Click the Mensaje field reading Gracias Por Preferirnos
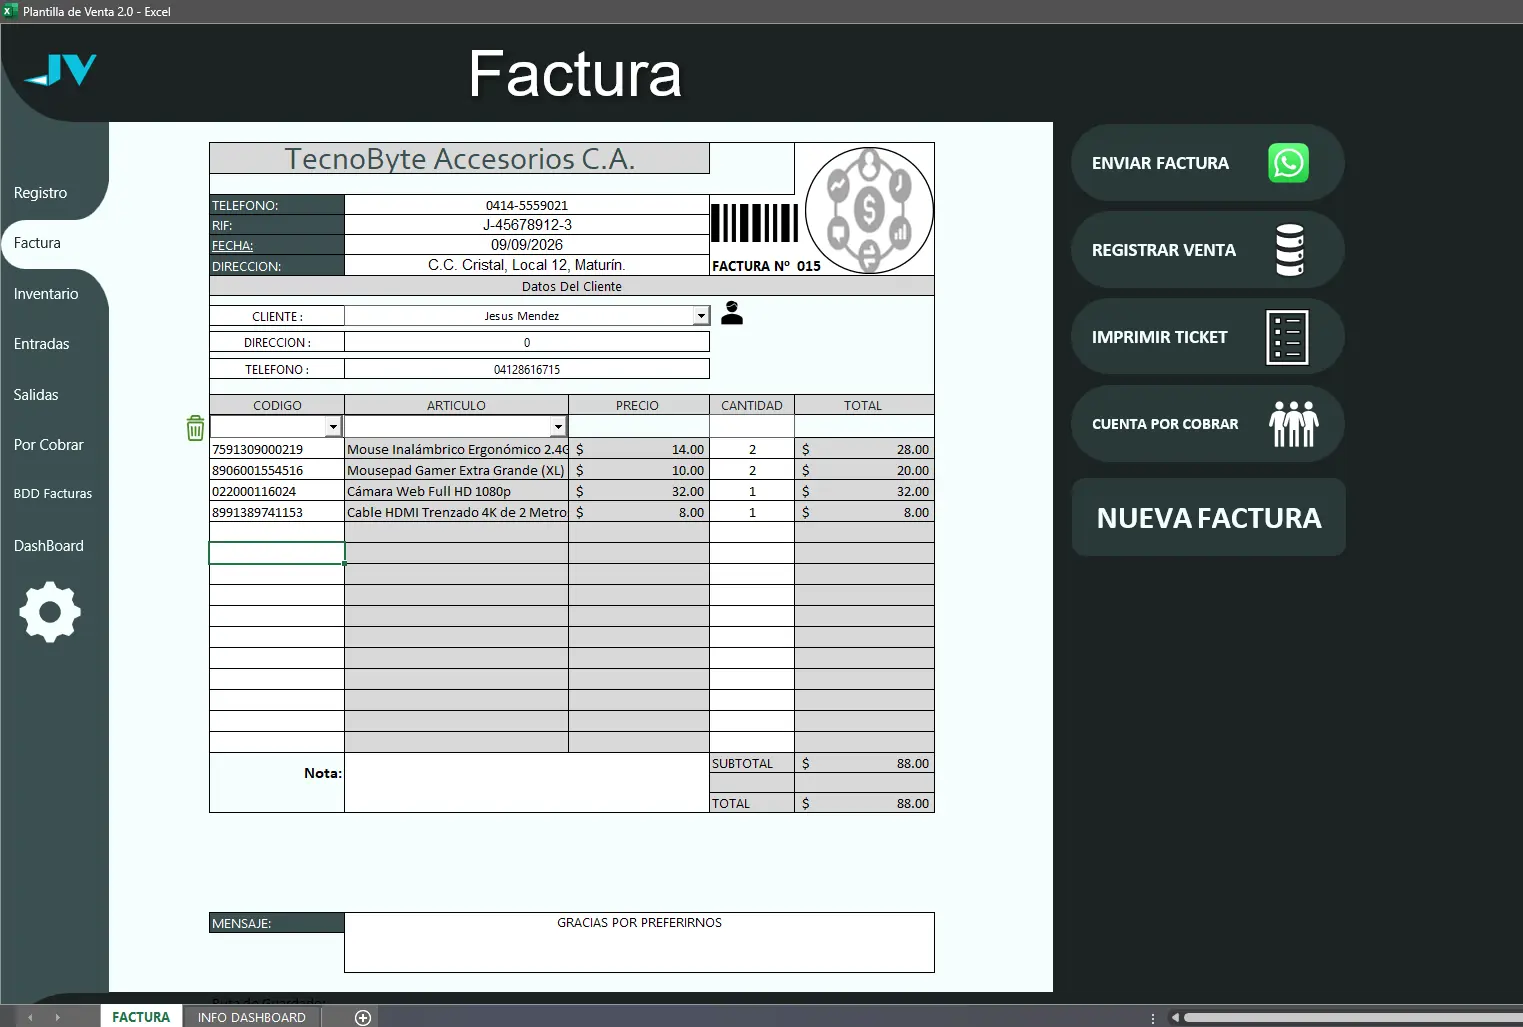The image size is (1523, 1027). [639, 942]
